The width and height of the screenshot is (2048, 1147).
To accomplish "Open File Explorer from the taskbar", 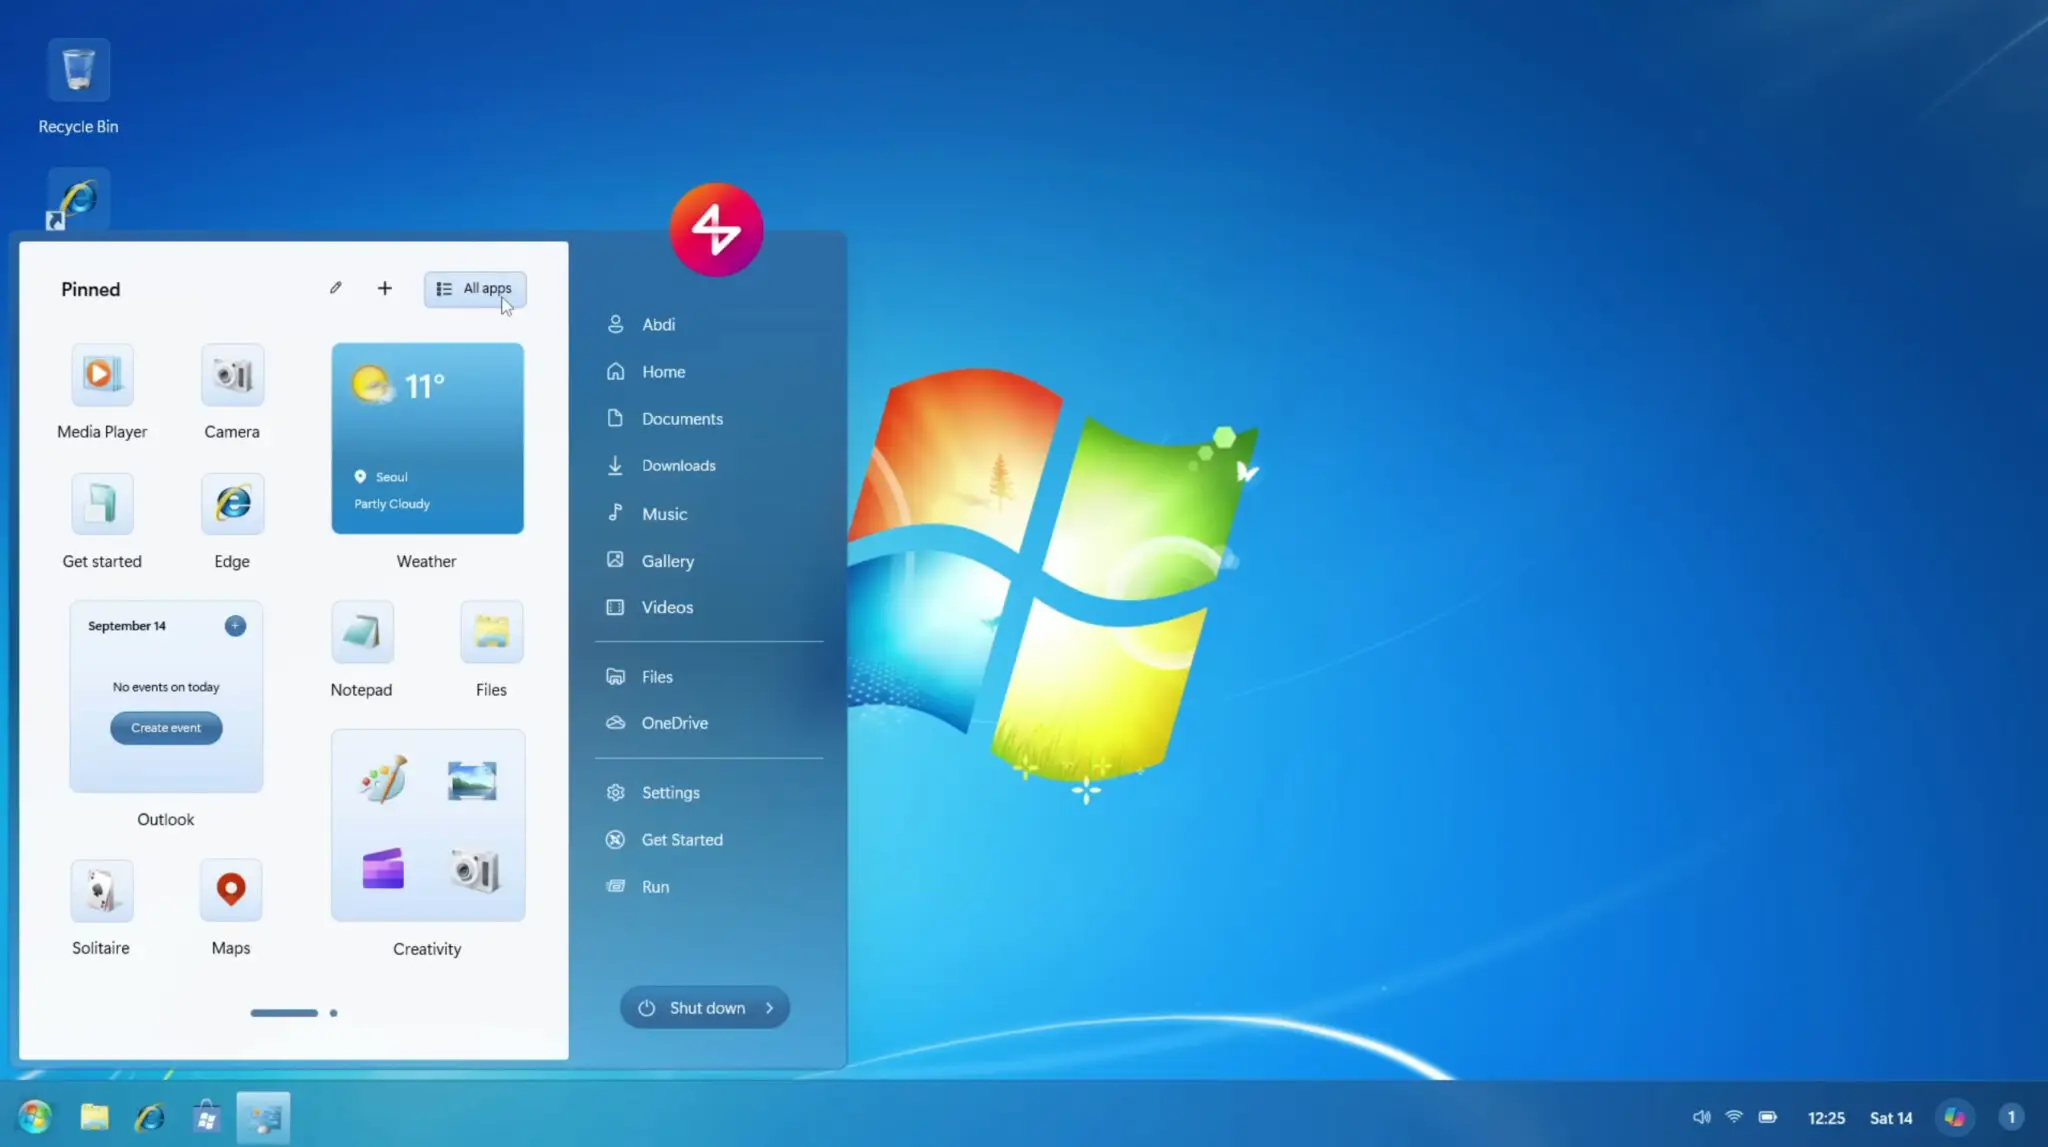I will [95, 1117].
